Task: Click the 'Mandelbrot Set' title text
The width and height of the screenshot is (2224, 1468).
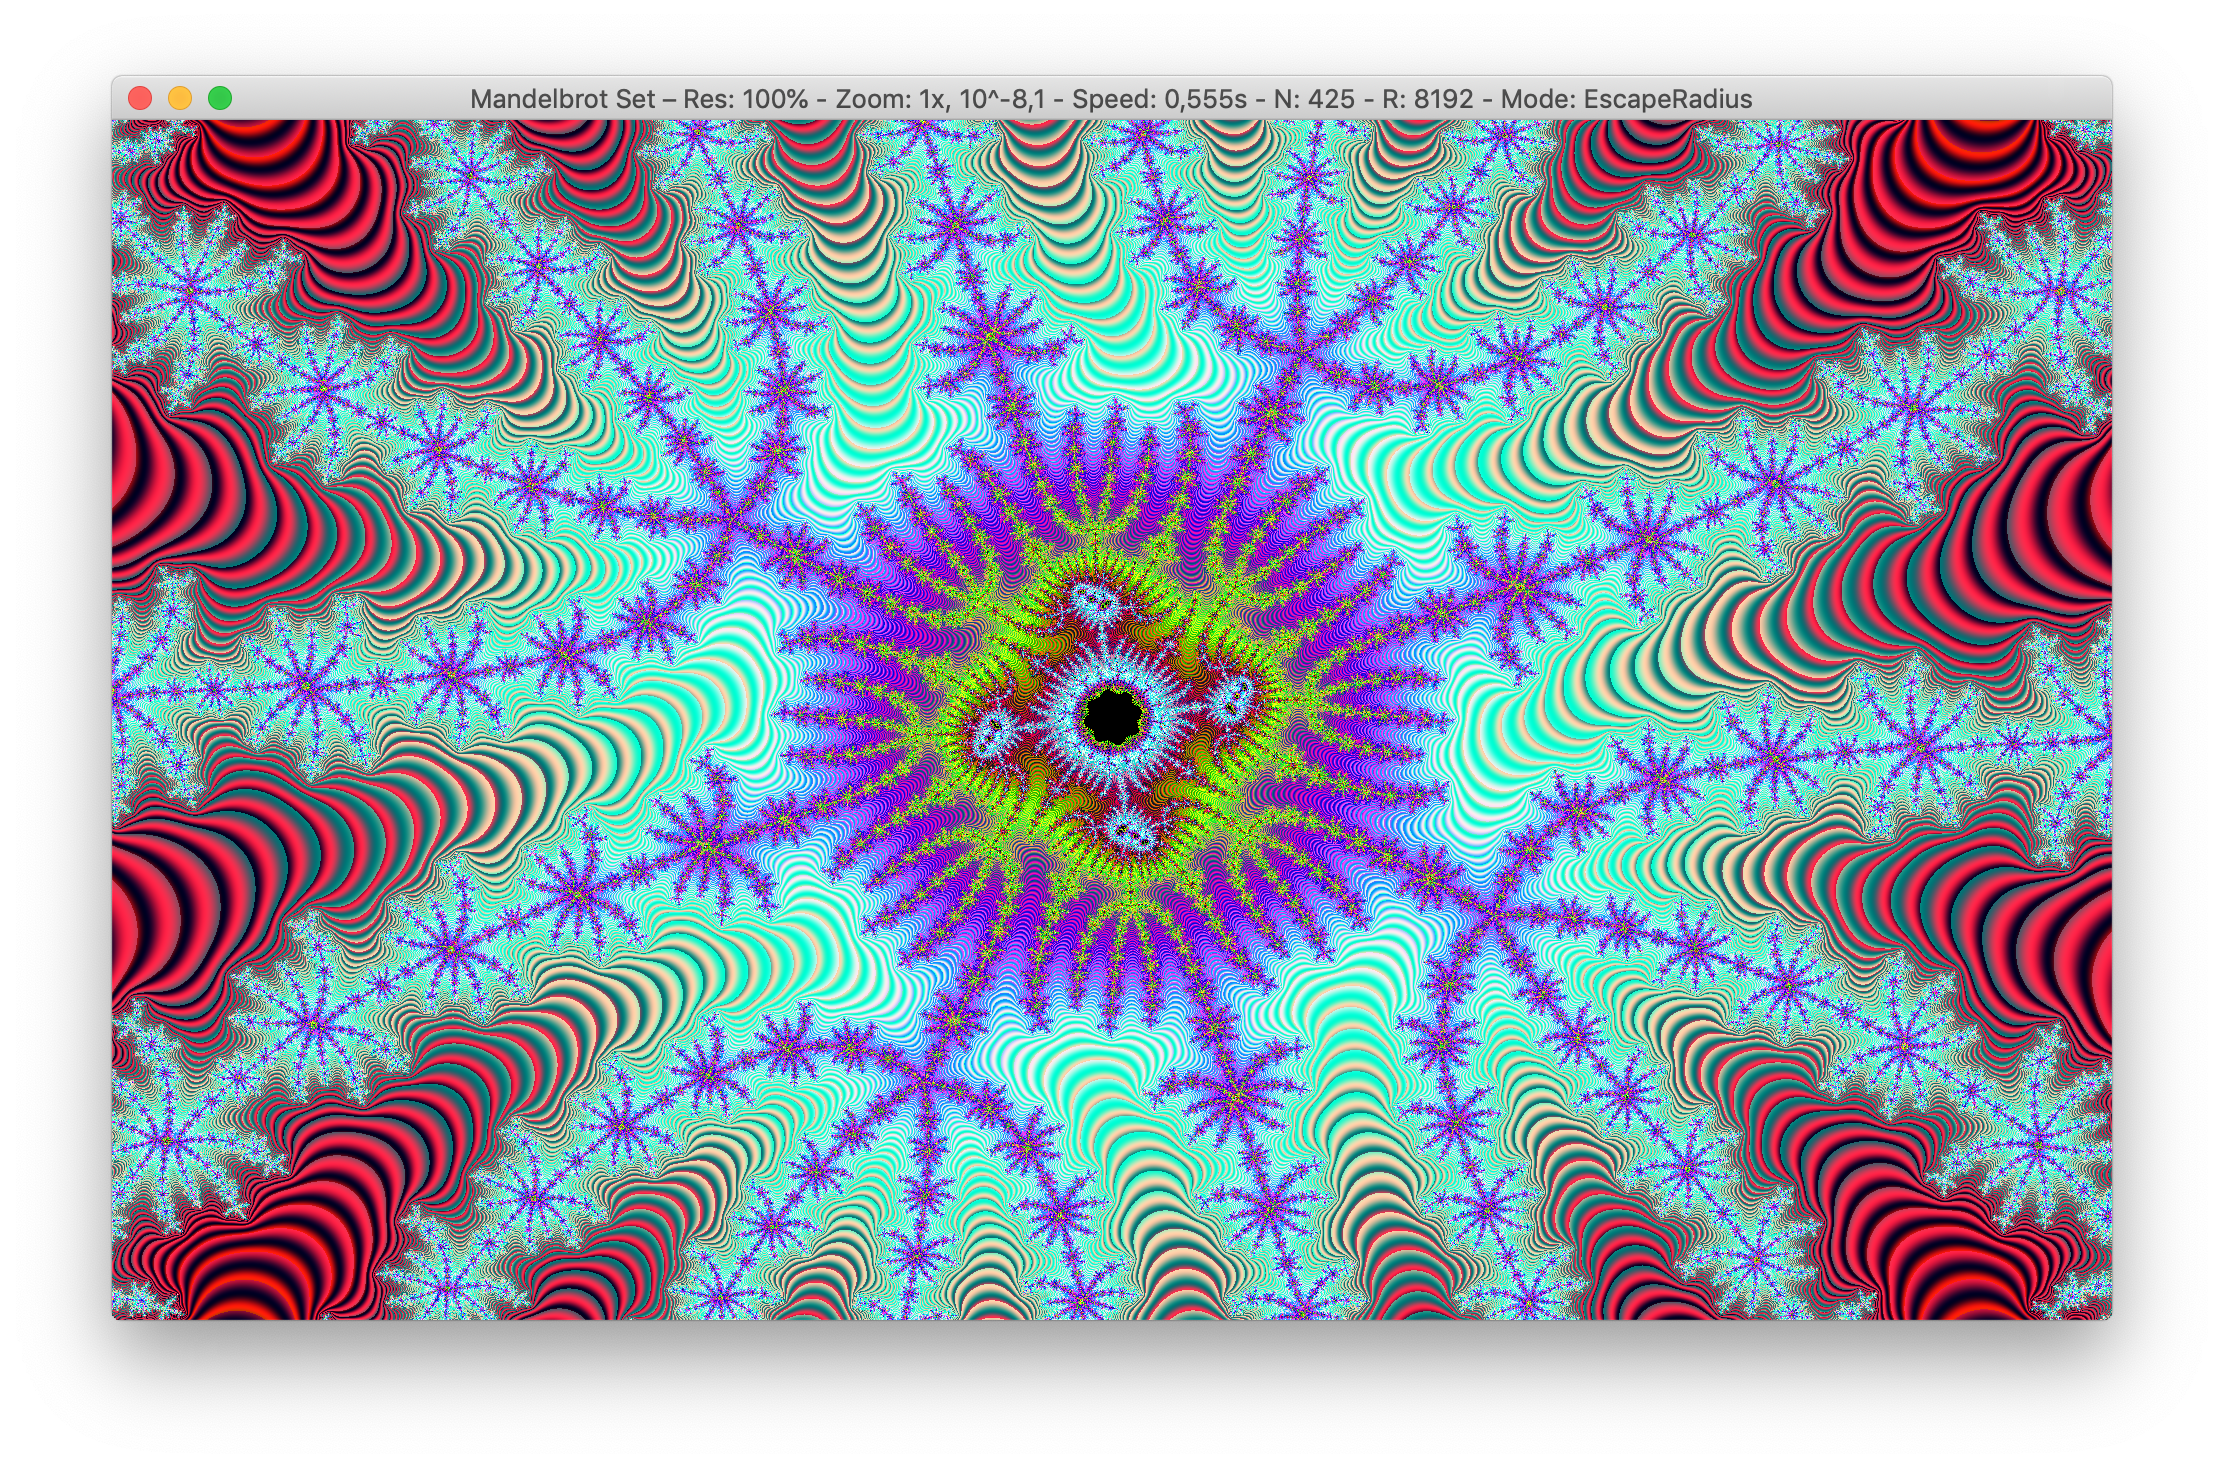Action: [562, 99]
